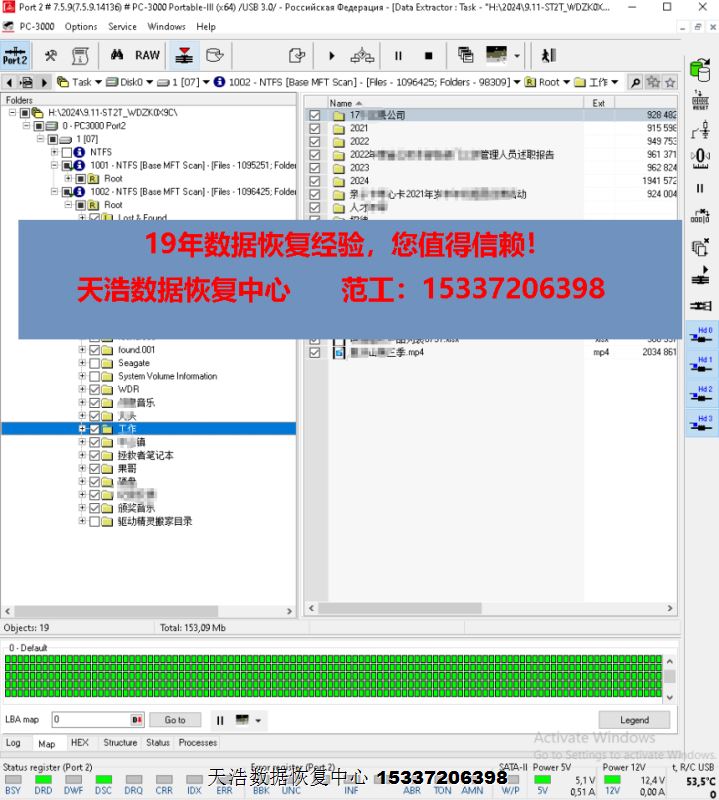The width and height of the screenshot is (719, 800).
Task: Click the RAW recovery toolbar button
Action: click(x=147, y=55)
